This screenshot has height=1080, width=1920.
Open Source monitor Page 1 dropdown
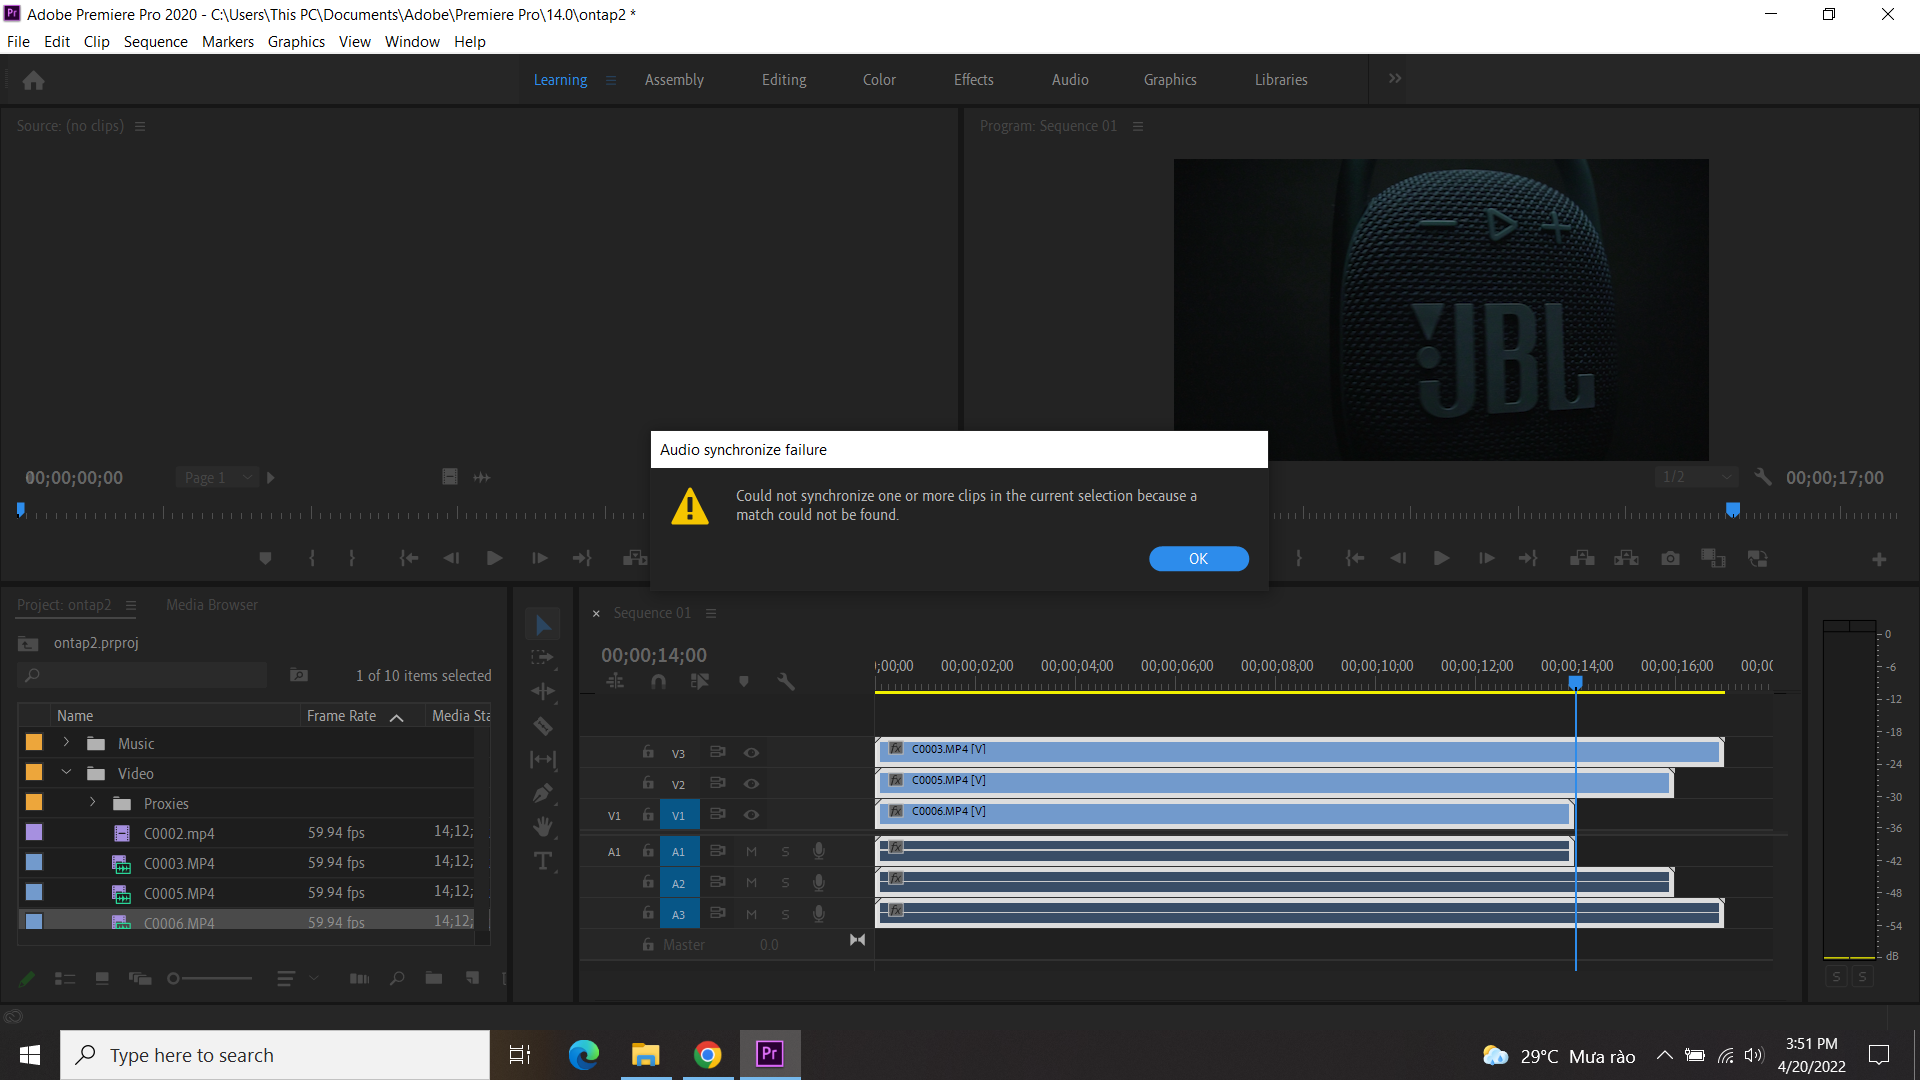pos(218,478)
